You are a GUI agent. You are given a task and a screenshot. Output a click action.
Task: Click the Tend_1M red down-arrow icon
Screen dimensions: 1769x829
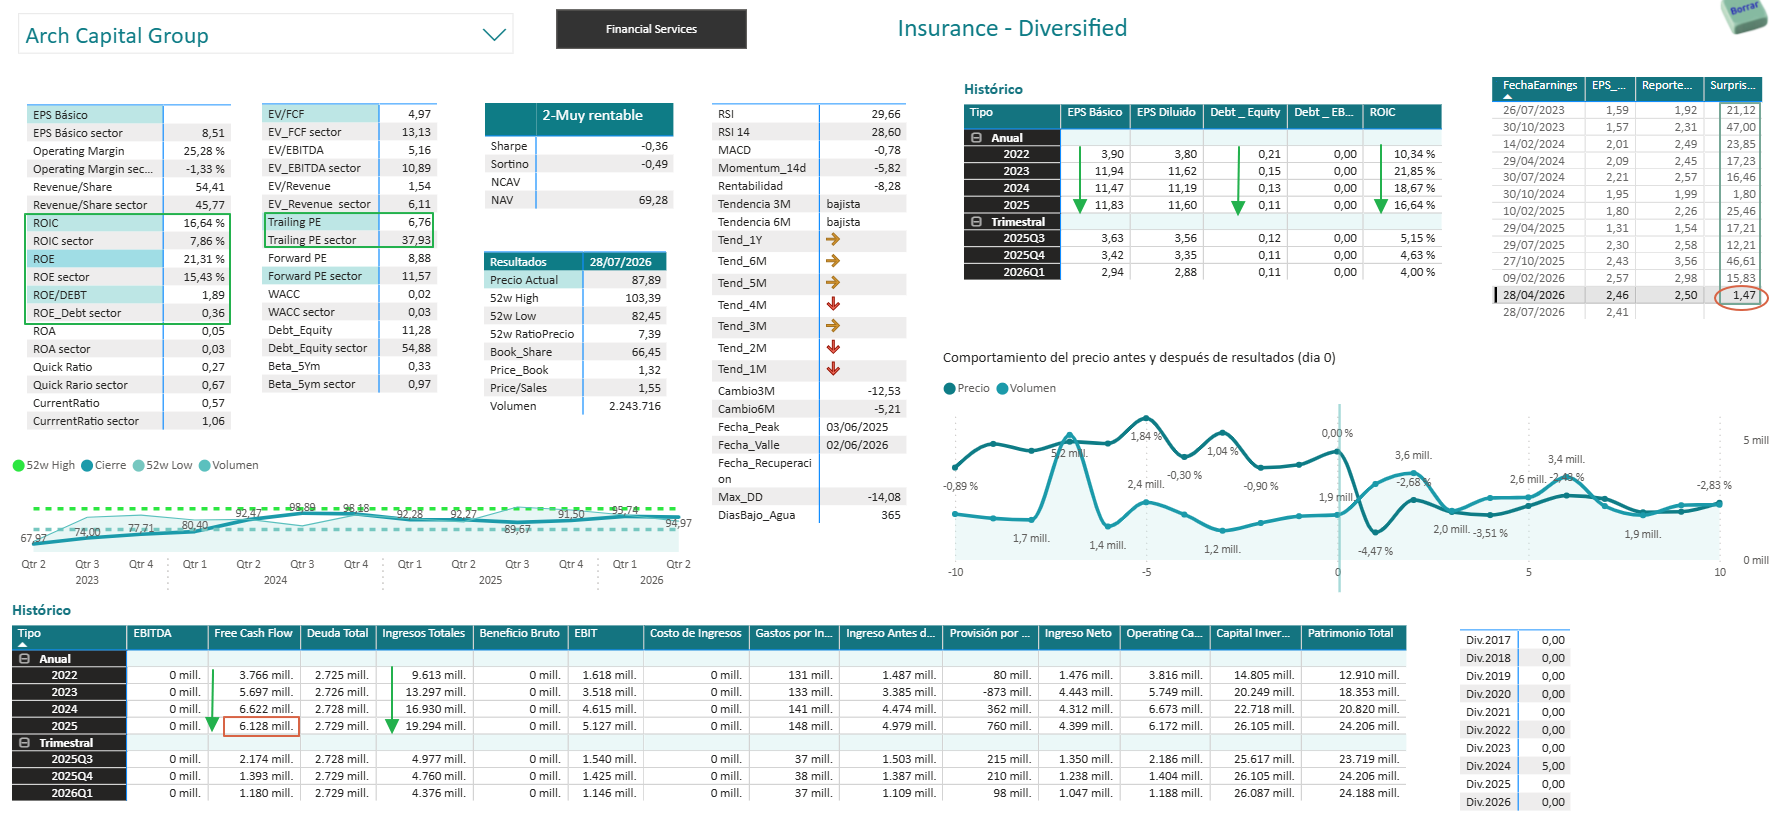[x=833, y=369]
